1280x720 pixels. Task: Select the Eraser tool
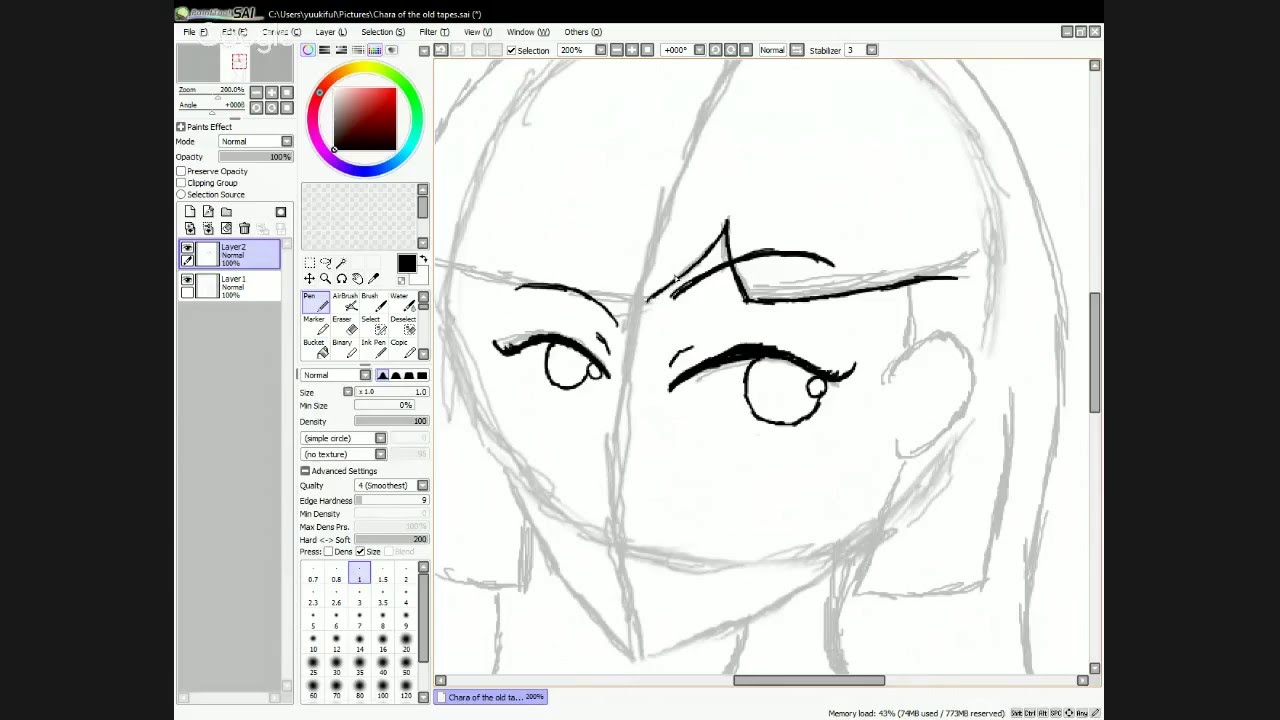[x=344, y=326]
